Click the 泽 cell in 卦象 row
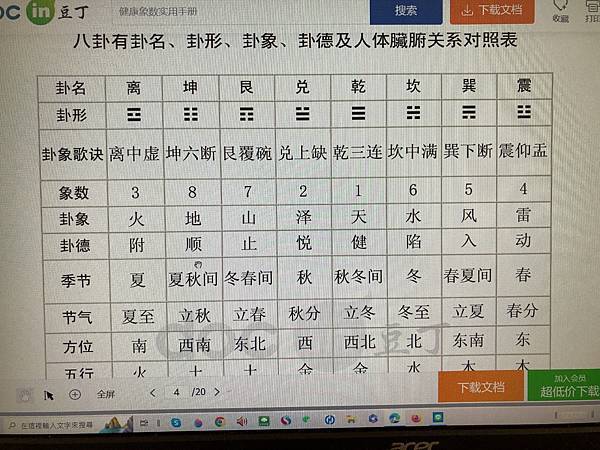The image size is (600, 450). click(x=304, y=217)
